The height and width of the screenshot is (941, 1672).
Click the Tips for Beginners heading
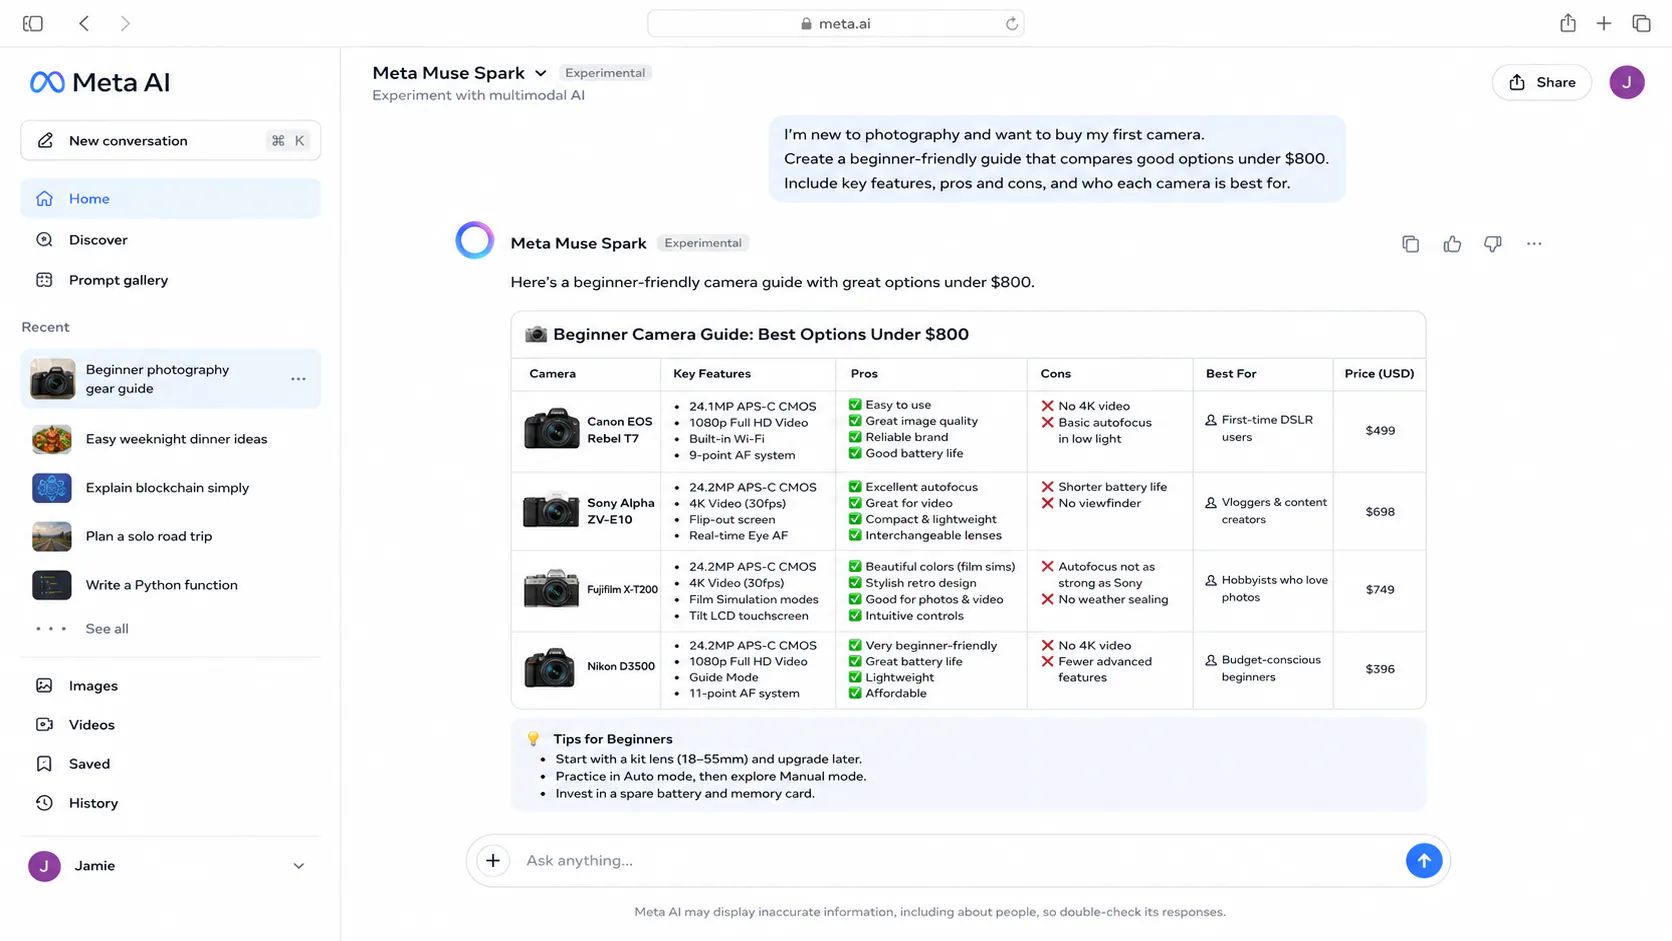click(x=613, y=739)
